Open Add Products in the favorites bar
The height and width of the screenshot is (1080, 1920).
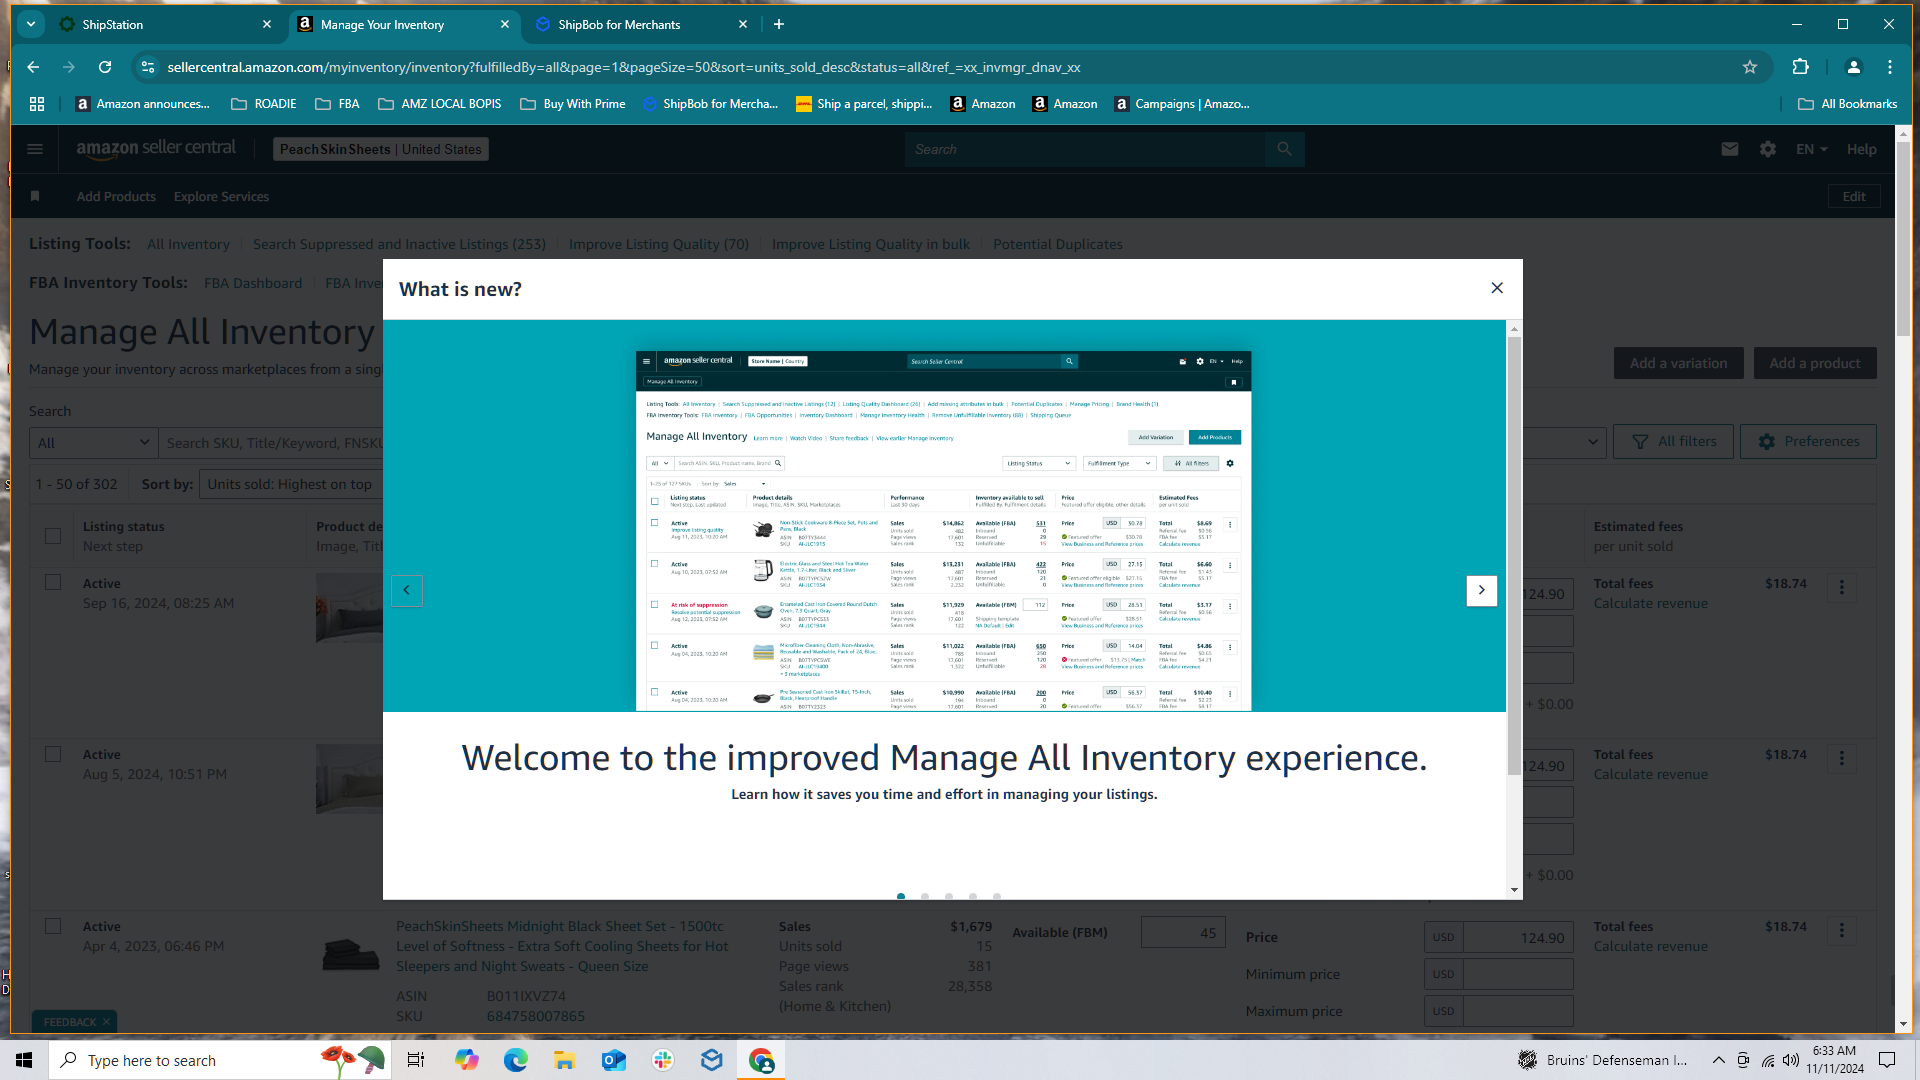point(116,196)
